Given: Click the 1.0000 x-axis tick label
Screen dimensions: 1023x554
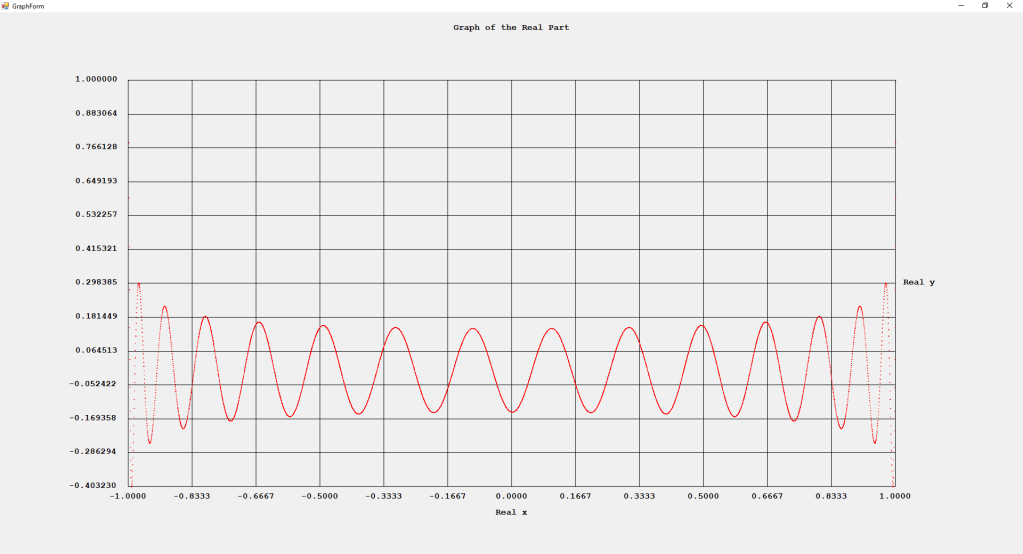Looking at the screenshot, I should [894, 496].
